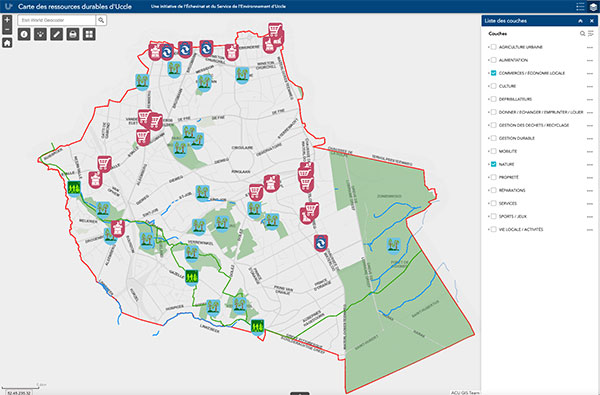Open the legend list icon in header
600x395 pixels.
pyautogui.click(x=580, y=7)
